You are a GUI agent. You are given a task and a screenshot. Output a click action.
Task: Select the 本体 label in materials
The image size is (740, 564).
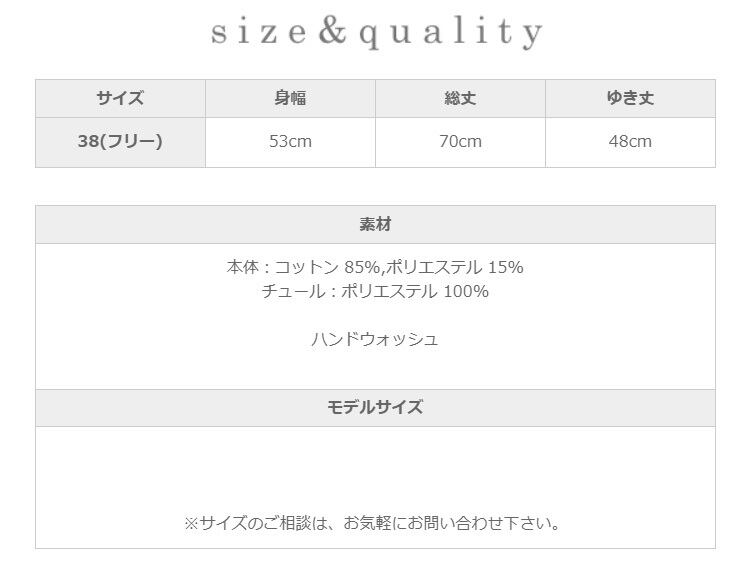click(243, 268)
